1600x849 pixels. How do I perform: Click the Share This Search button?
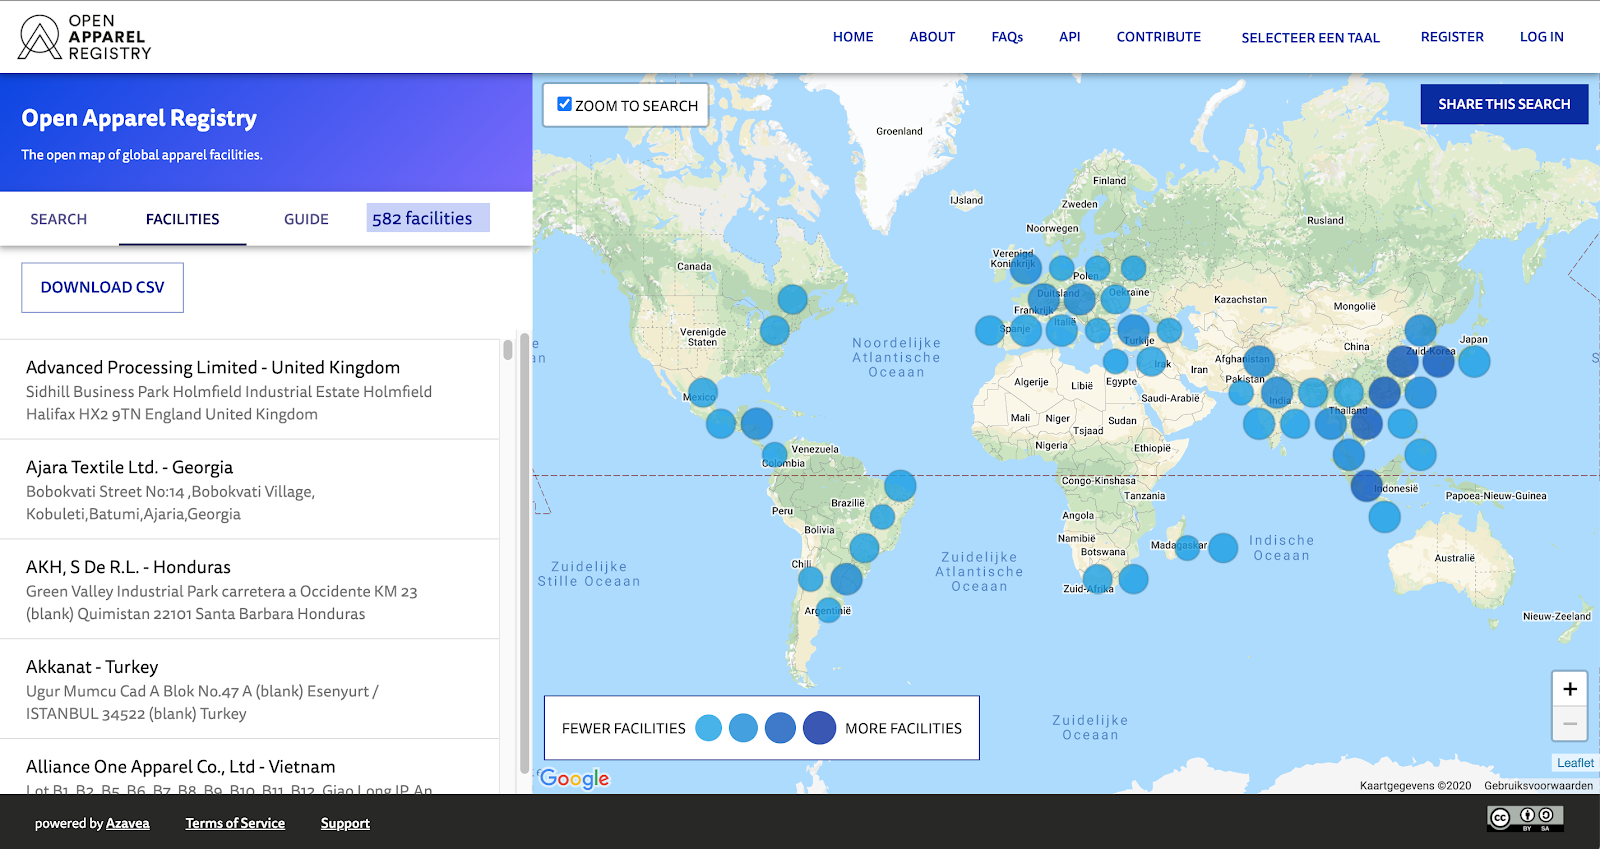pyautogui.click(x=1504, y=104)
